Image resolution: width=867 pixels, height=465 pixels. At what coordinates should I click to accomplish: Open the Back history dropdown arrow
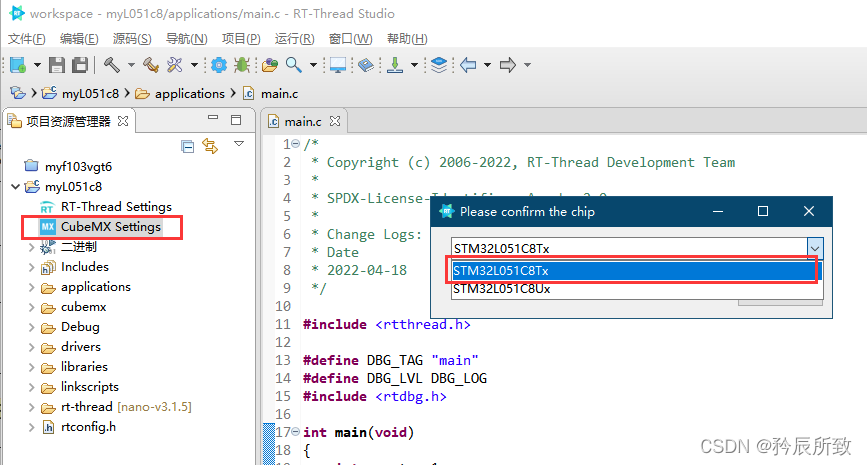pos(487,65)
